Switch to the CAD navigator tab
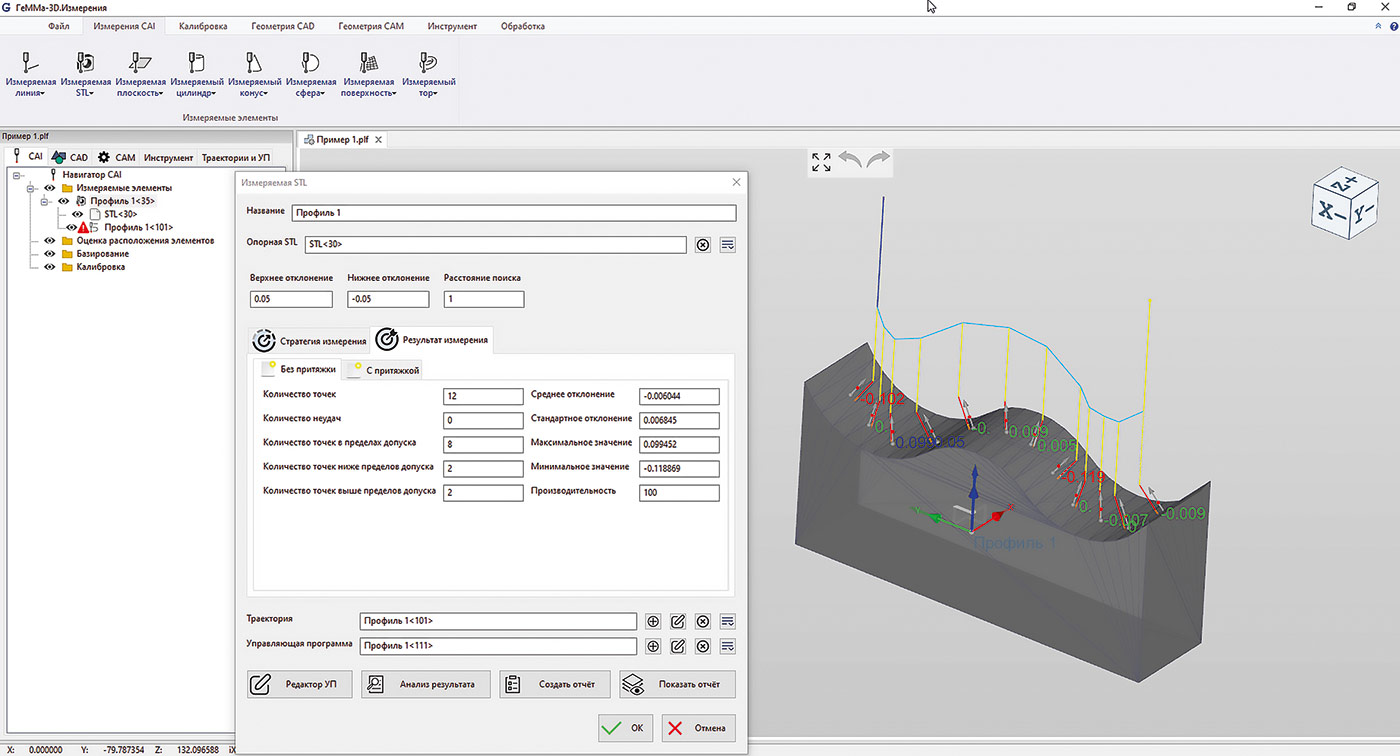 70,157
